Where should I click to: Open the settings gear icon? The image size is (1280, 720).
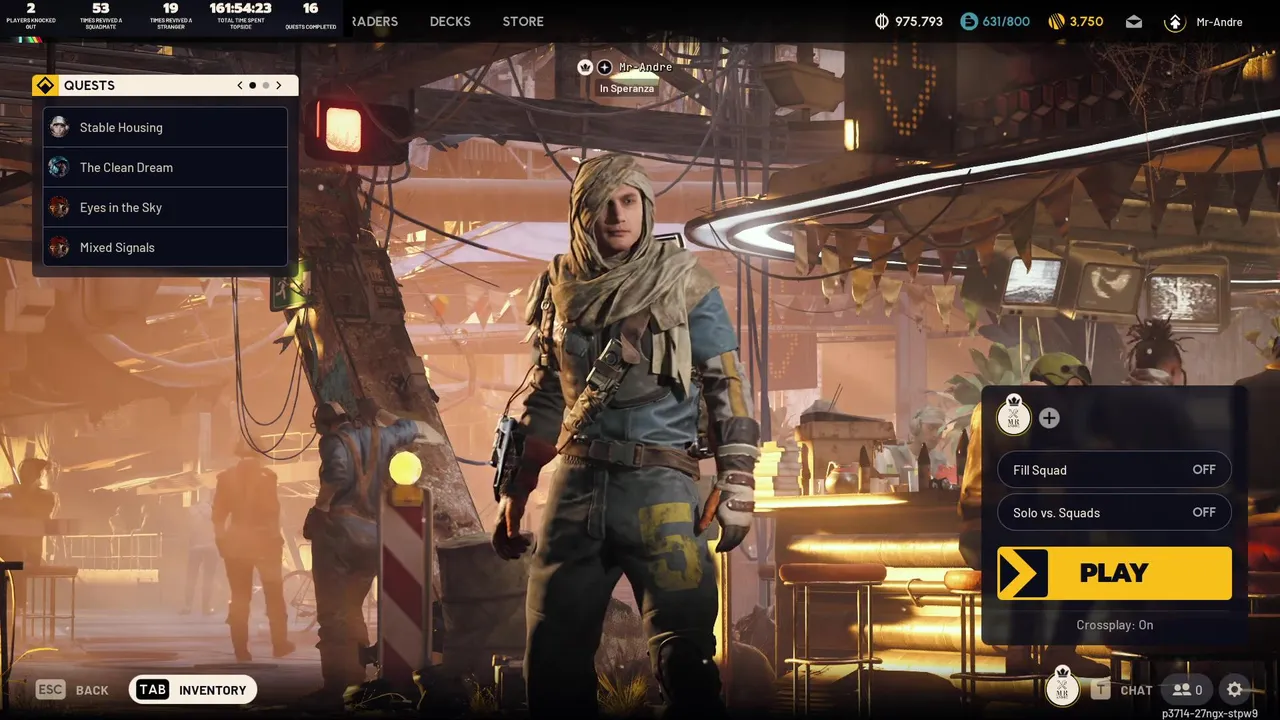pos(1235,689)
